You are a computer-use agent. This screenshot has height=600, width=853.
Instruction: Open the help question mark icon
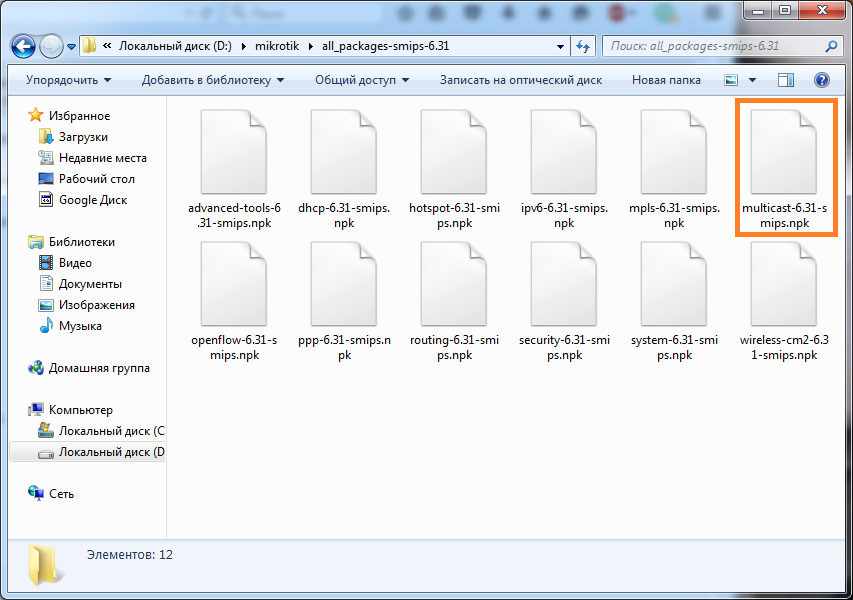pyautogui.click(x=822, y=80)
